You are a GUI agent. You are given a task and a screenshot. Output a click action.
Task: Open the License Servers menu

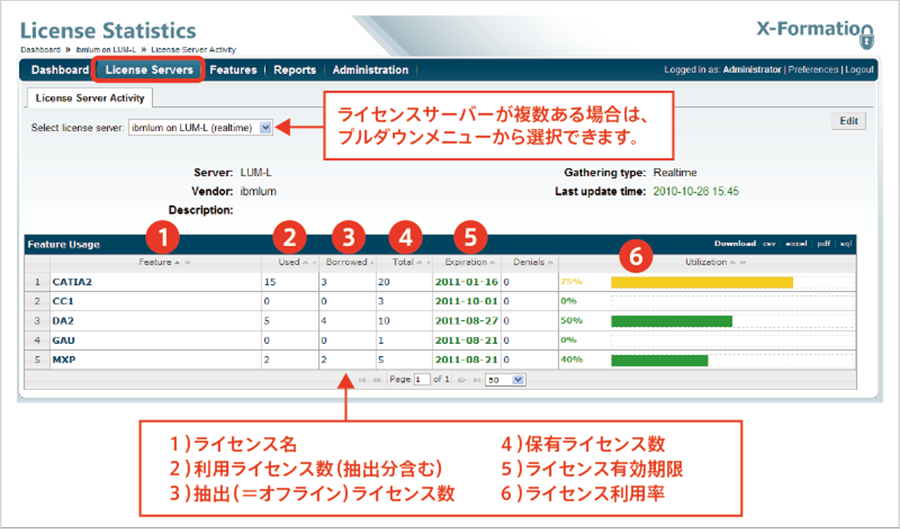pyautogui.click(x=149, y=70)
